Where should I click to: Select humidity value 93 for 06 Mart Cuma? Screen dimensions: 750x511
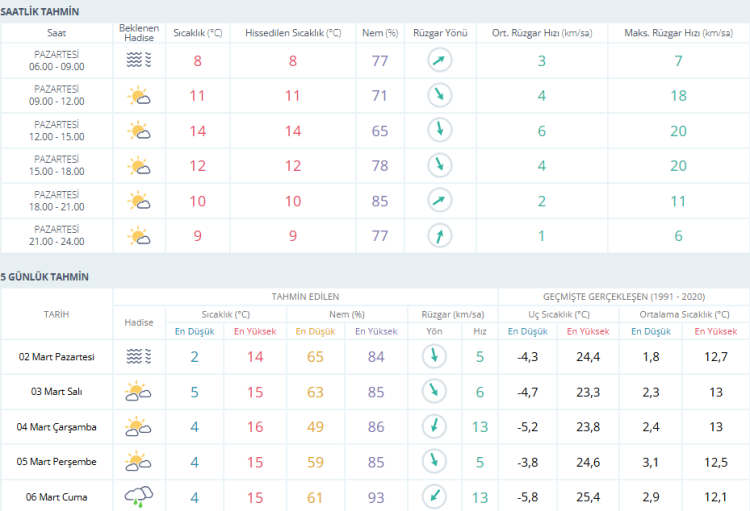(375, 496)
